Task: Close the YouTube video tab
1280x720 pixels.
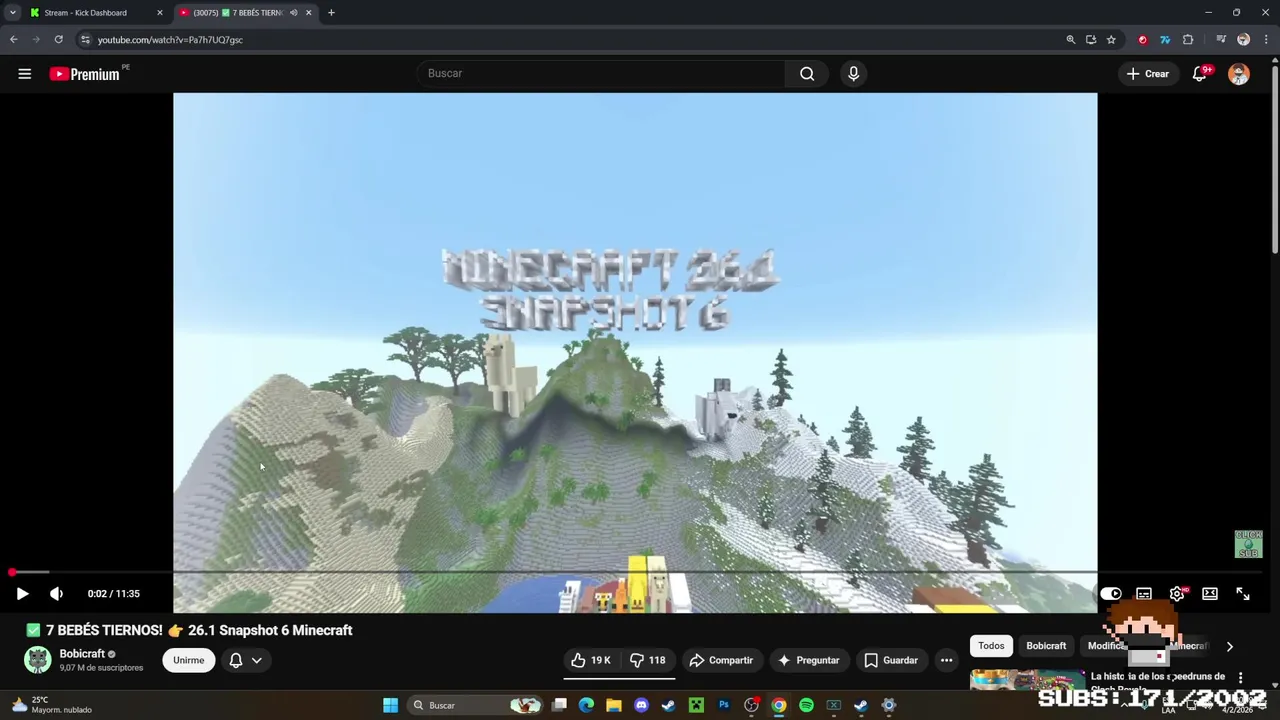Action: (308, 13)
